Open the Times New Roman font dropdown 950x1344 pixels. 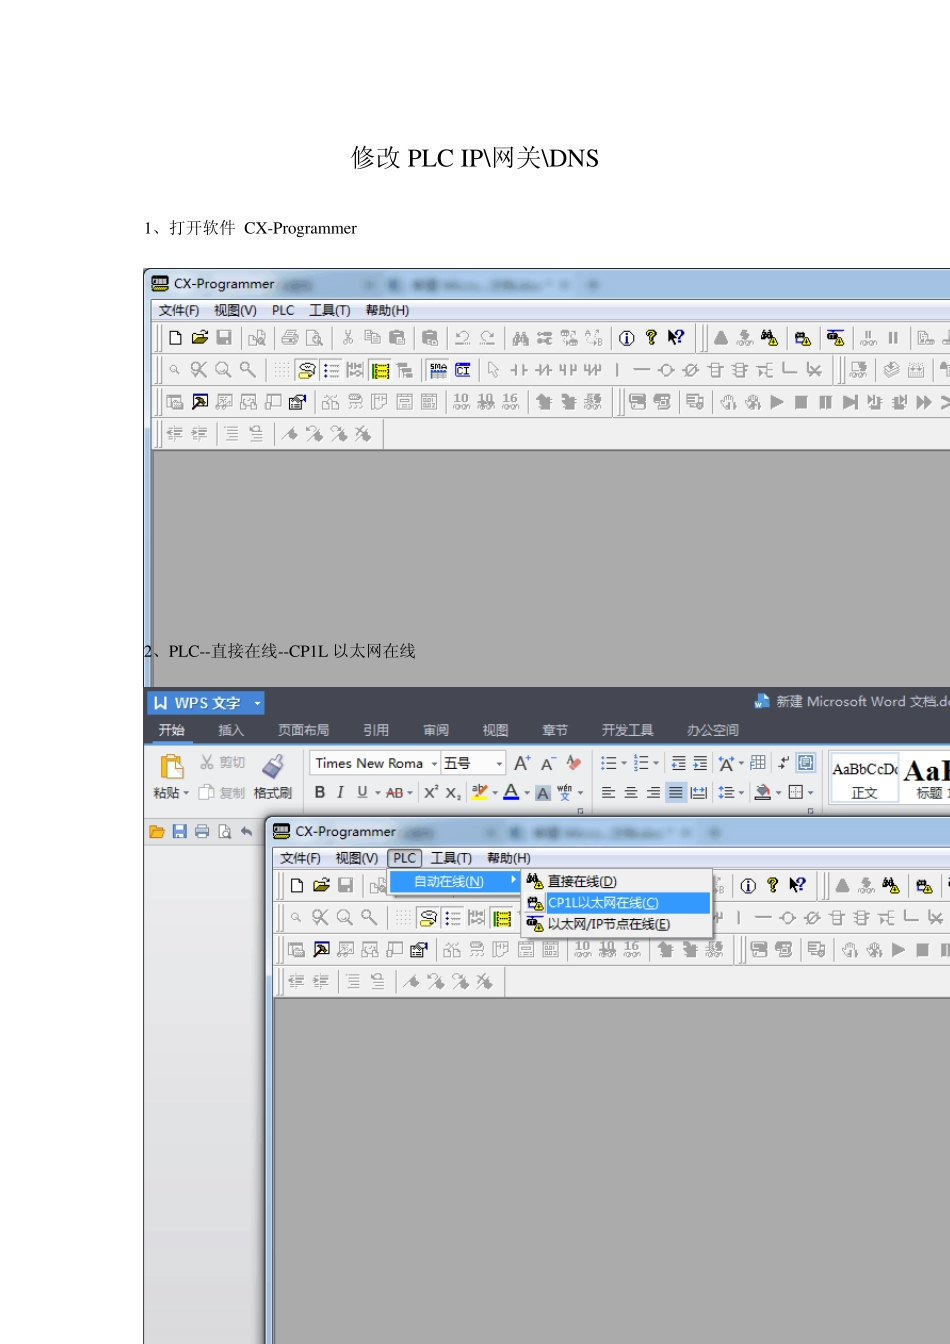click(434, 763)
